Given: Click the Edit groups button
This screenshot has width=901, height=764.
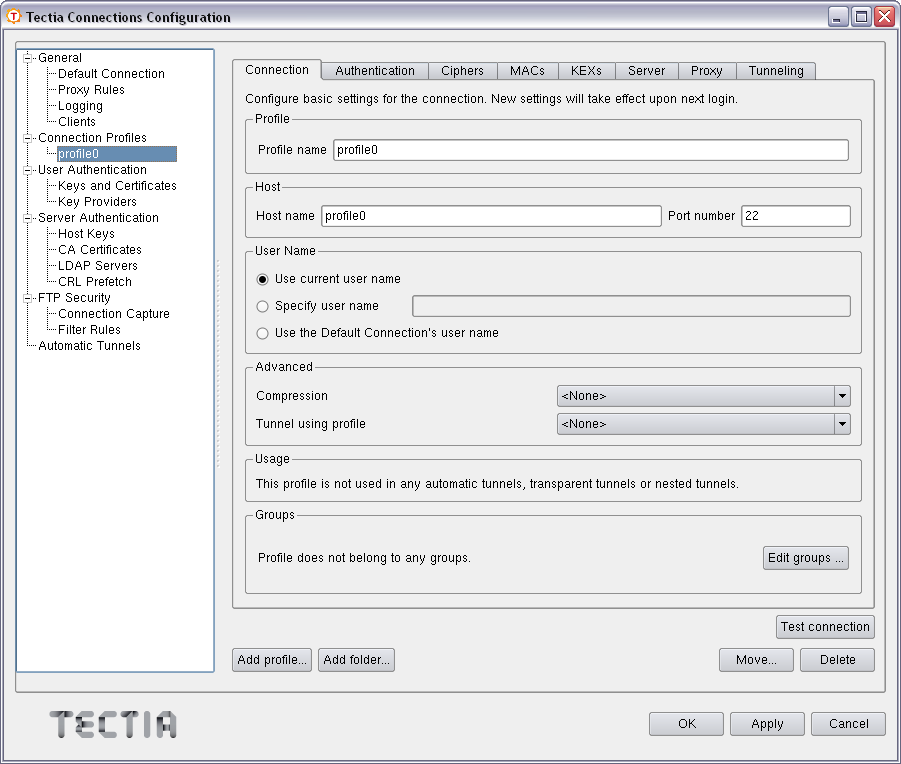Looking at the screenshot, I should 805,558.
